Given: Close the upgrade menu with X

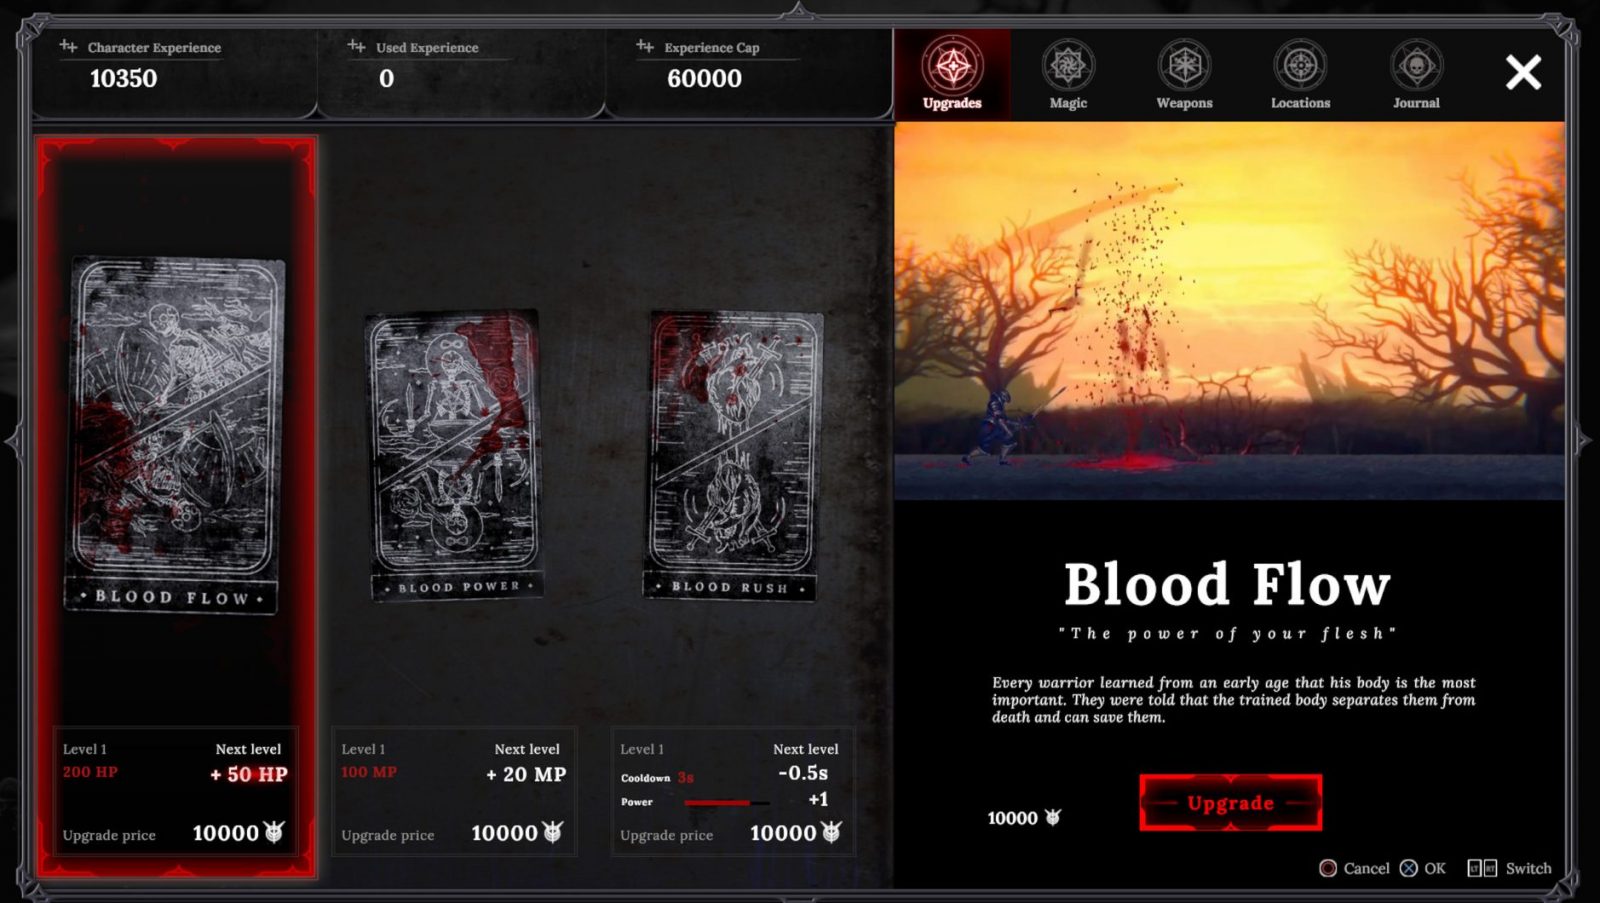Looking at the screenshot, I should [1523, 72].
